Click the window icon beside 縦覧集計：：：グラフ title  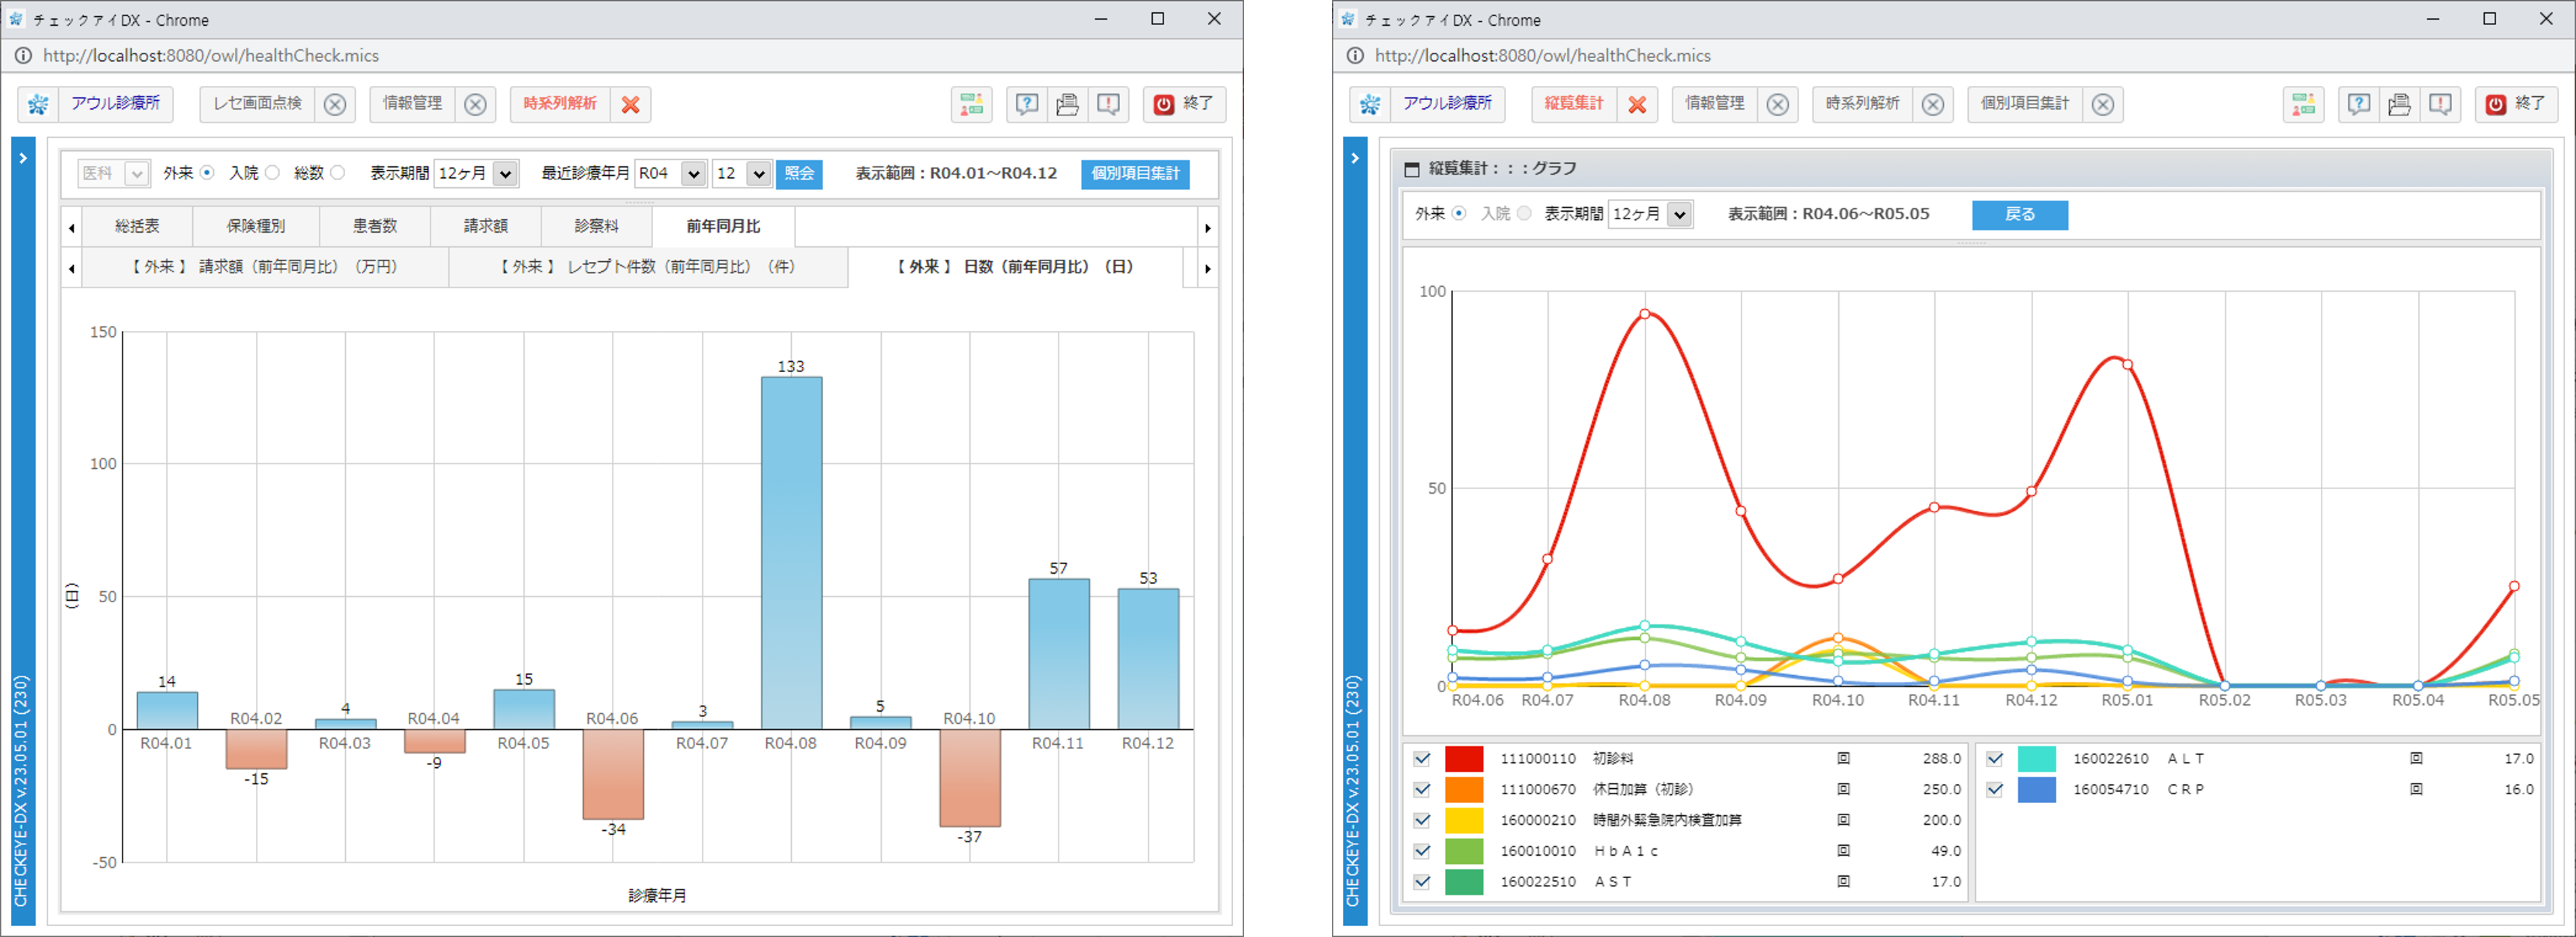[x=1412, y=169]
